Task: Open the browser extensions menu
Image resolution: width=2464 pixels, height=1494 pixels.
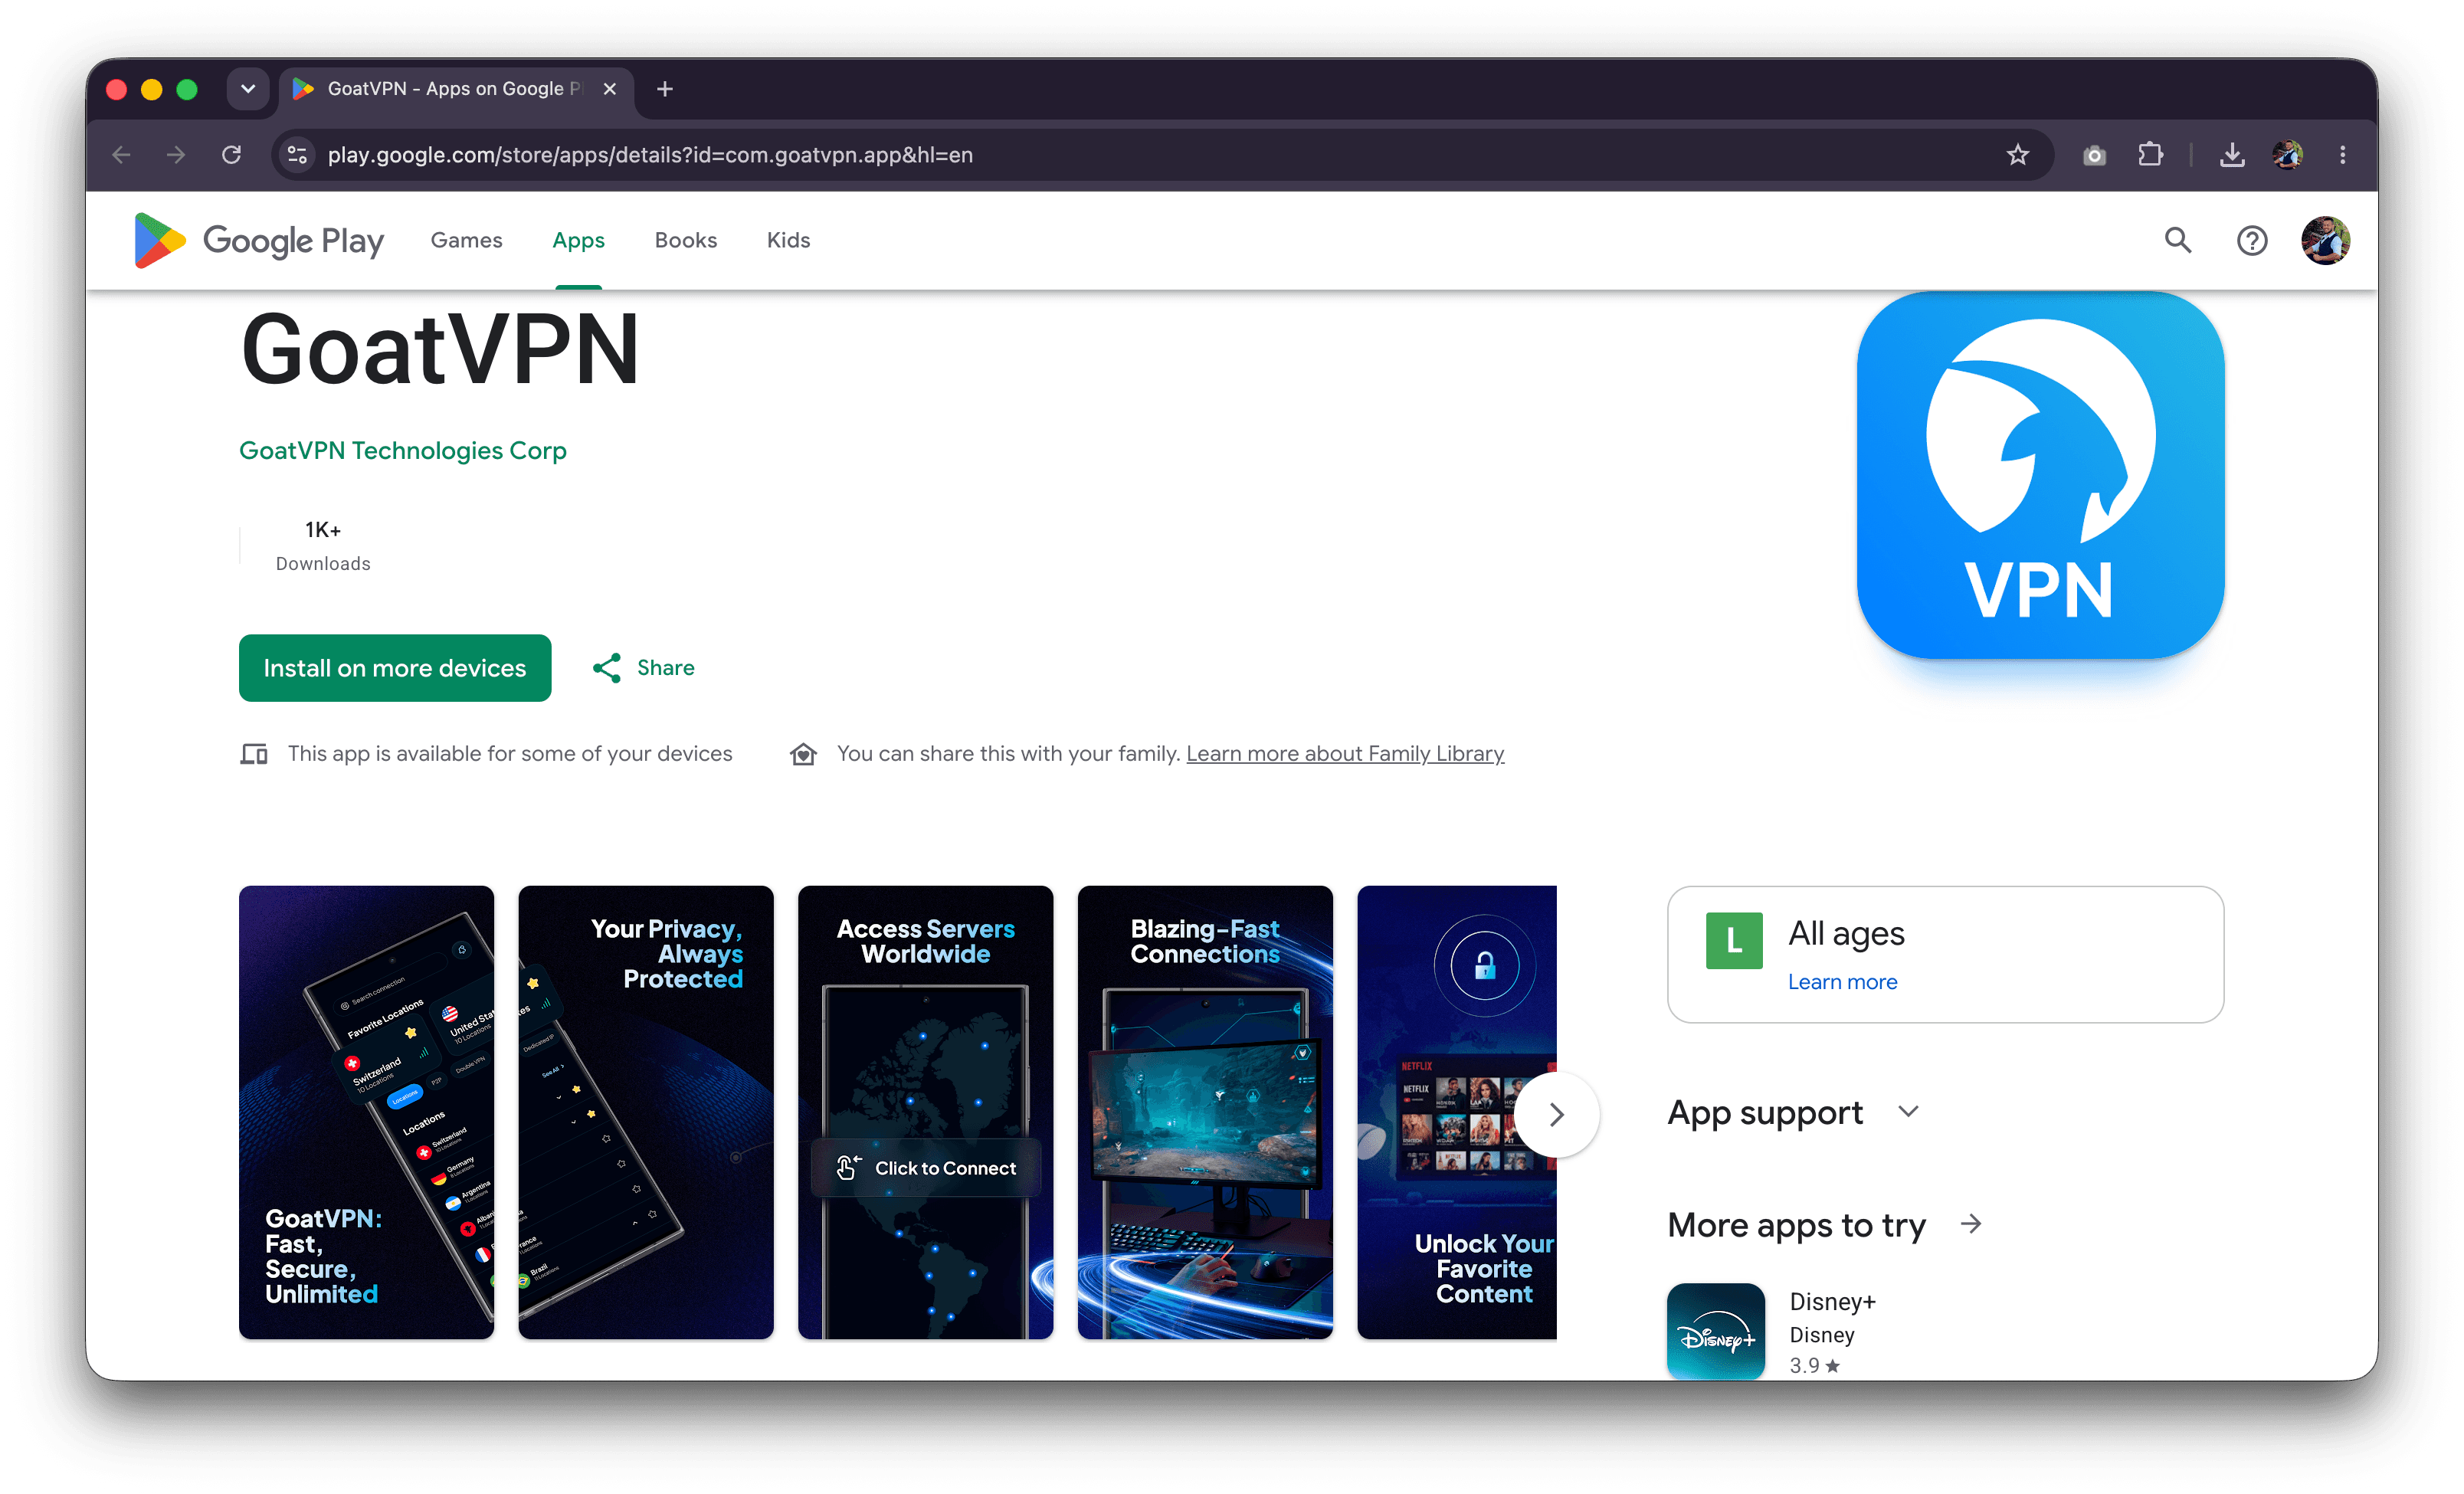Action: point(2150,155)
